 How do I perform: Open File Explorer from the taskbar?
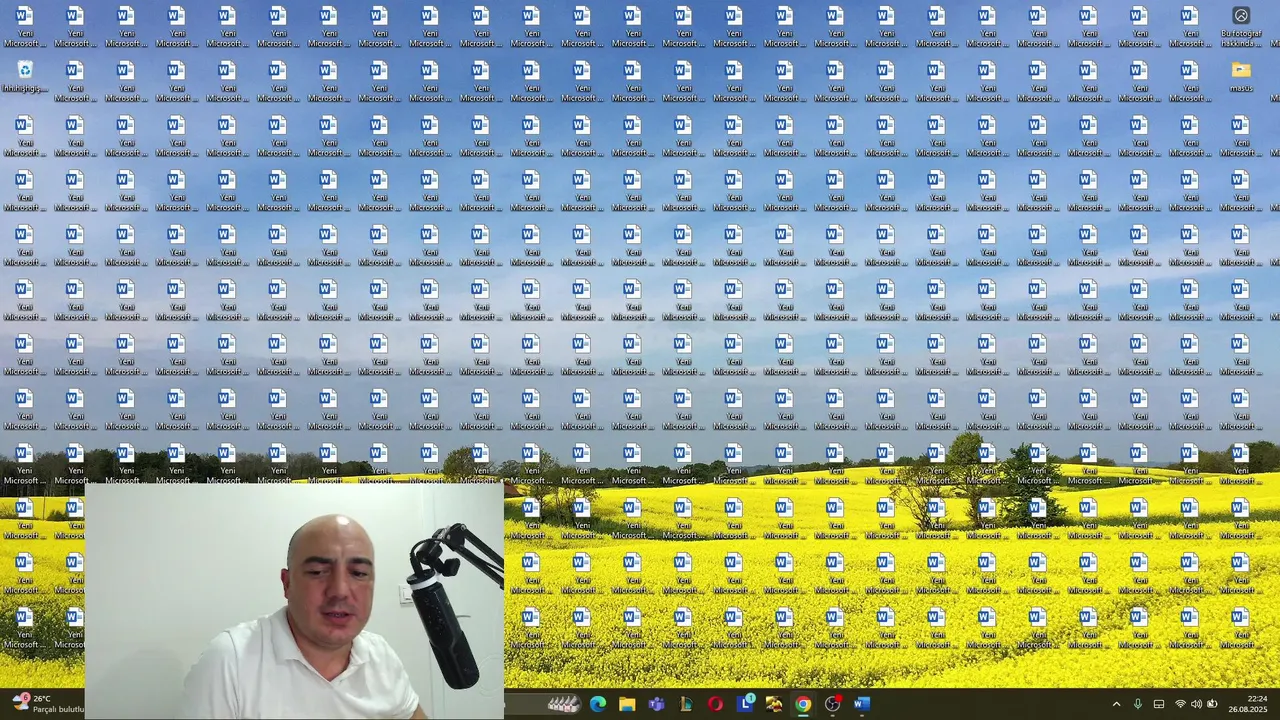click(x=627, y=704)
